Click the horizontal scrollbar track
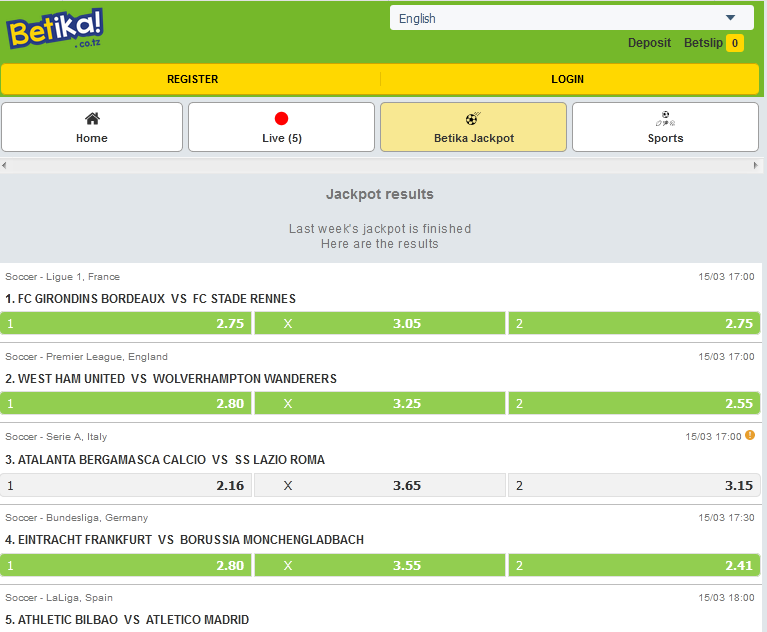This screenshot has width=767, height=632. click(380, 165)
